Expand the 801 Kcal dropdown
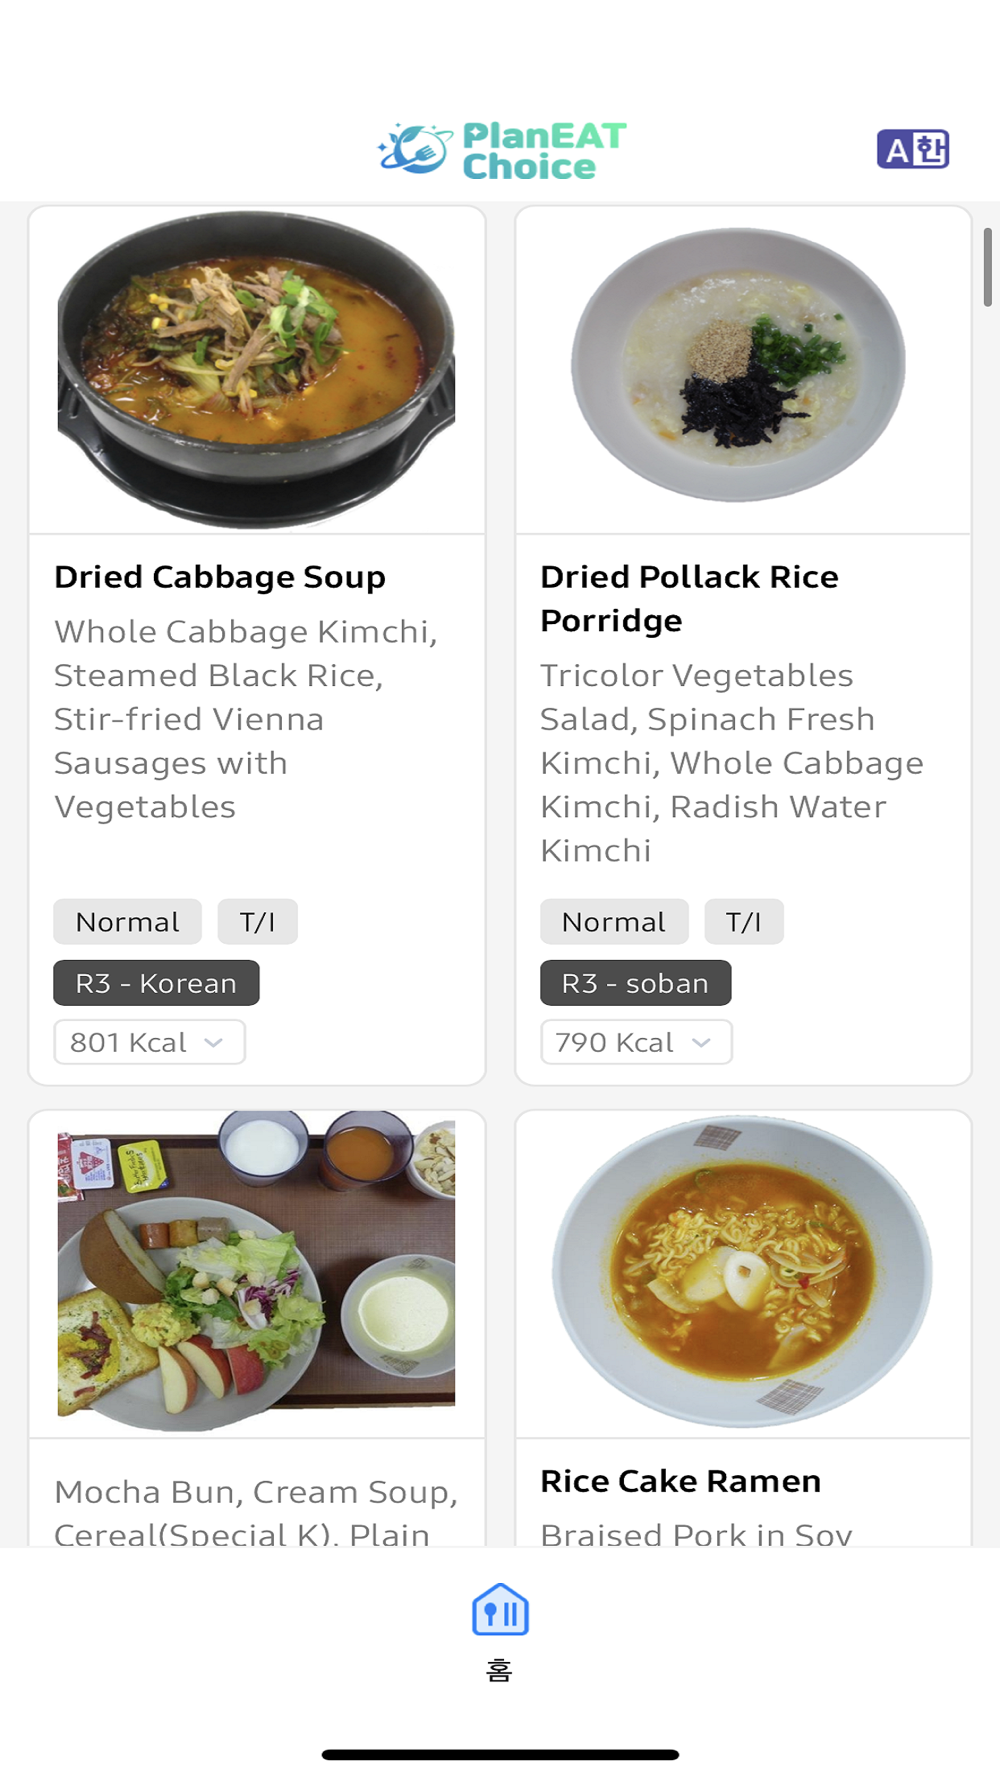Image resolution: width=1000 pixels, height=1778 pixels. pyautogui.click(x=149, y=1042)
